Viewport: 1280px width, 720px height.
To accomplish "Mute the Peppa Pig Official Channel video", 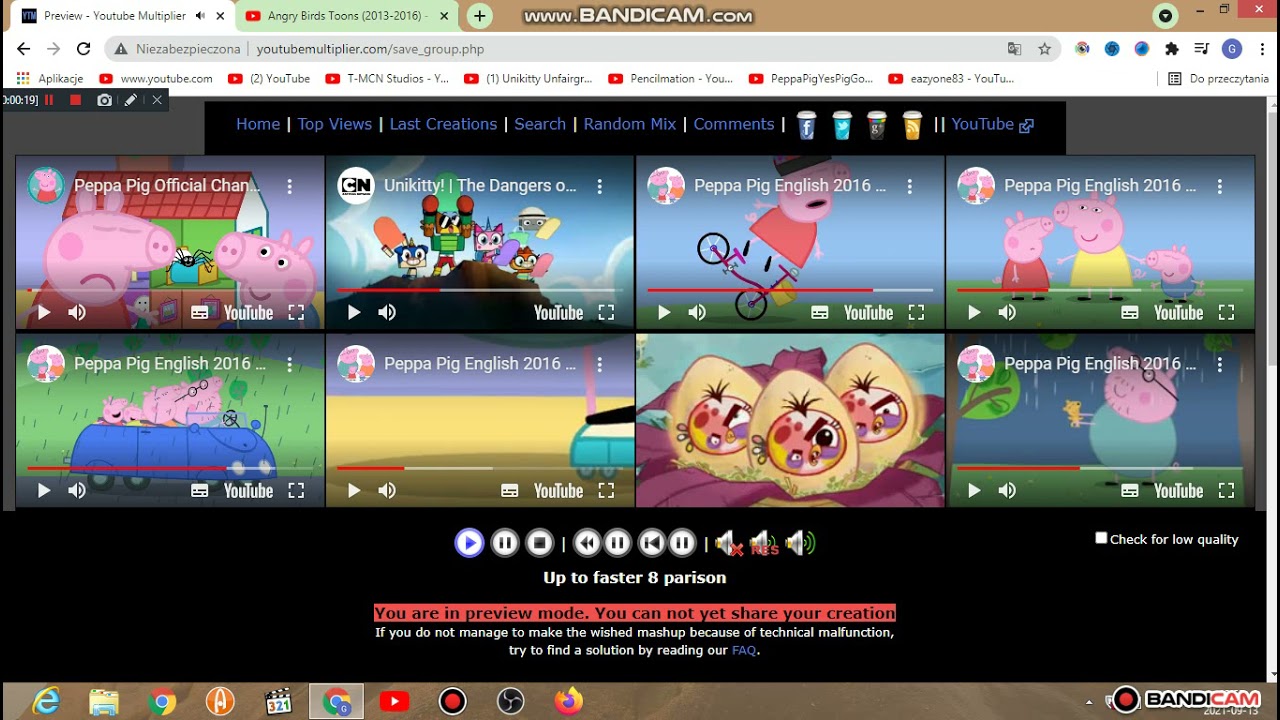I will (x=77, y=312).
